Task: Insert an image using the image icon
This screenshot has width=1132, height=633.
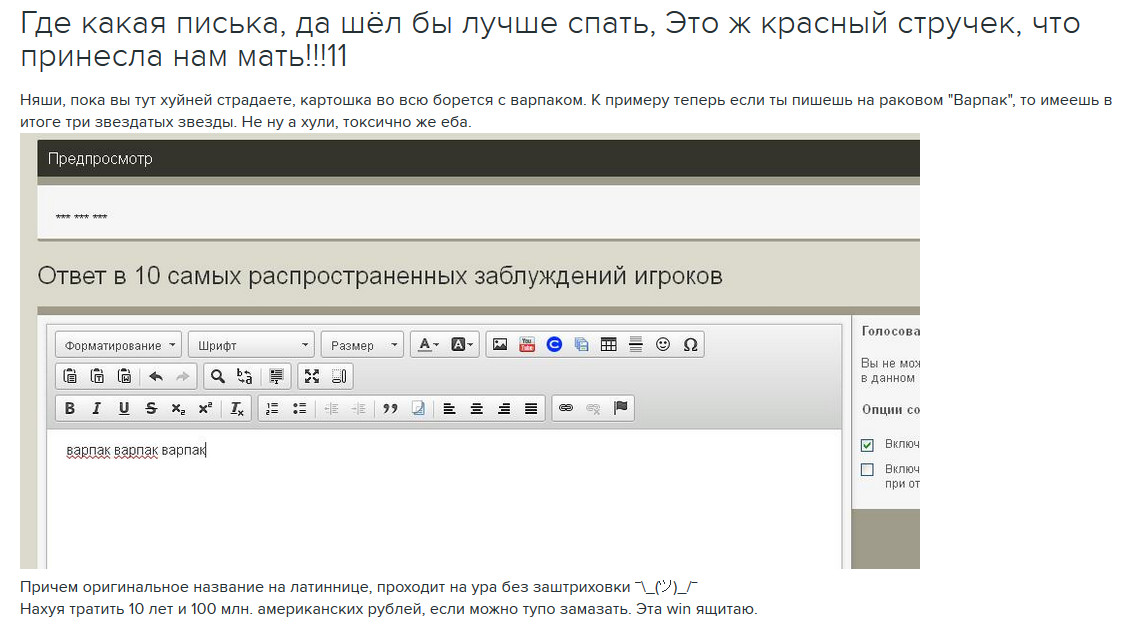Action: pyautogui.click(x=500, y=344)
